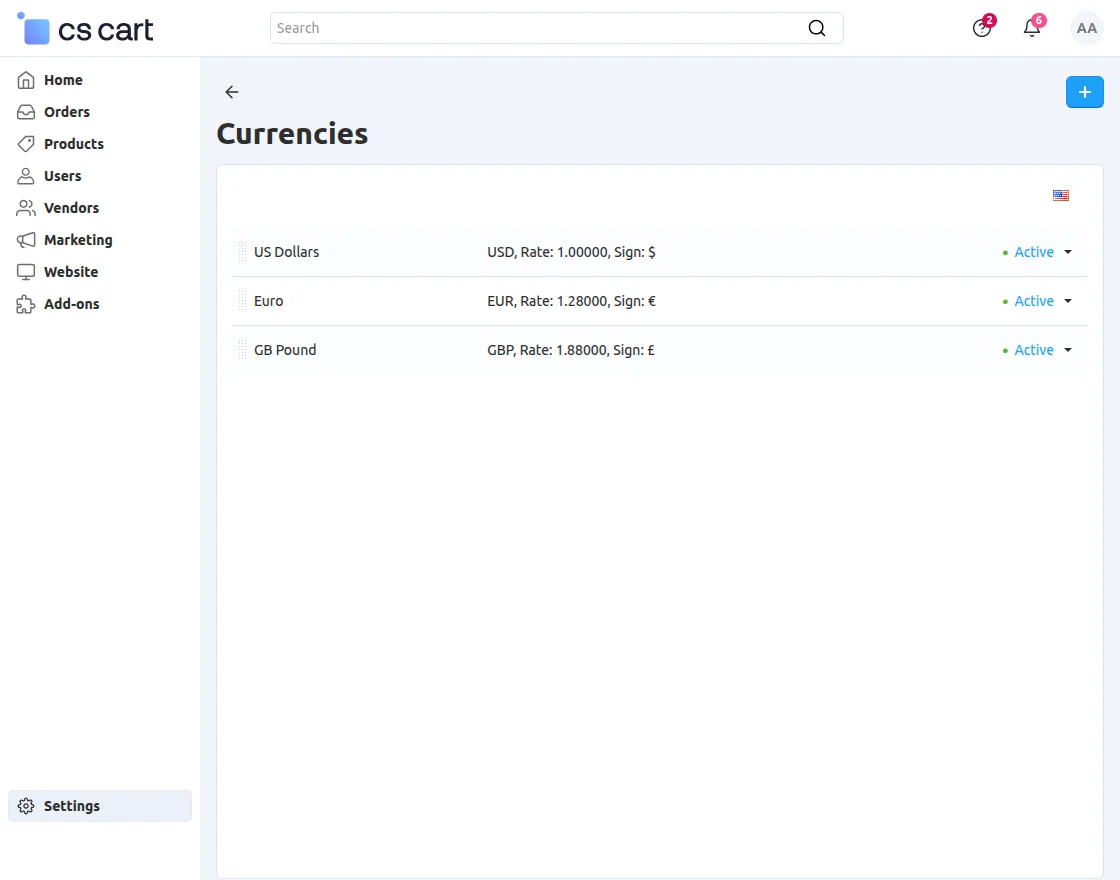Click the drag handle of Euro row
The image size is (1120, 880).
(x=243, y=301)
